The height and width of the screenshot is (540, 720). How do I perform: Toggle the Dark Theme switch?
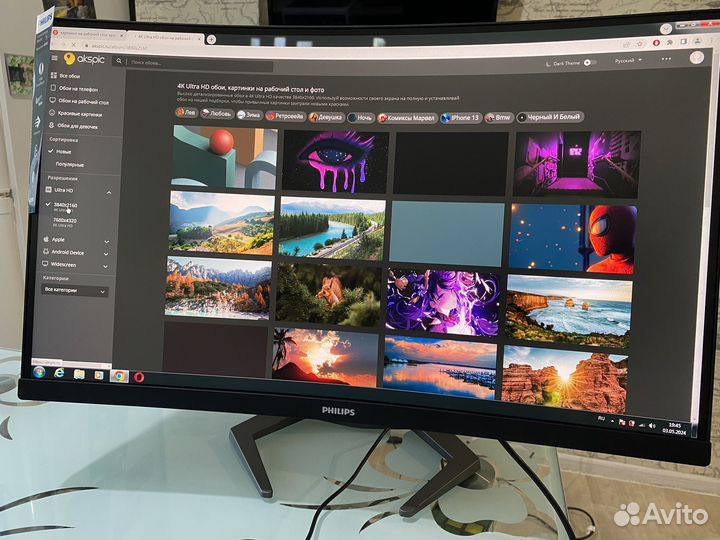(590, 63)
